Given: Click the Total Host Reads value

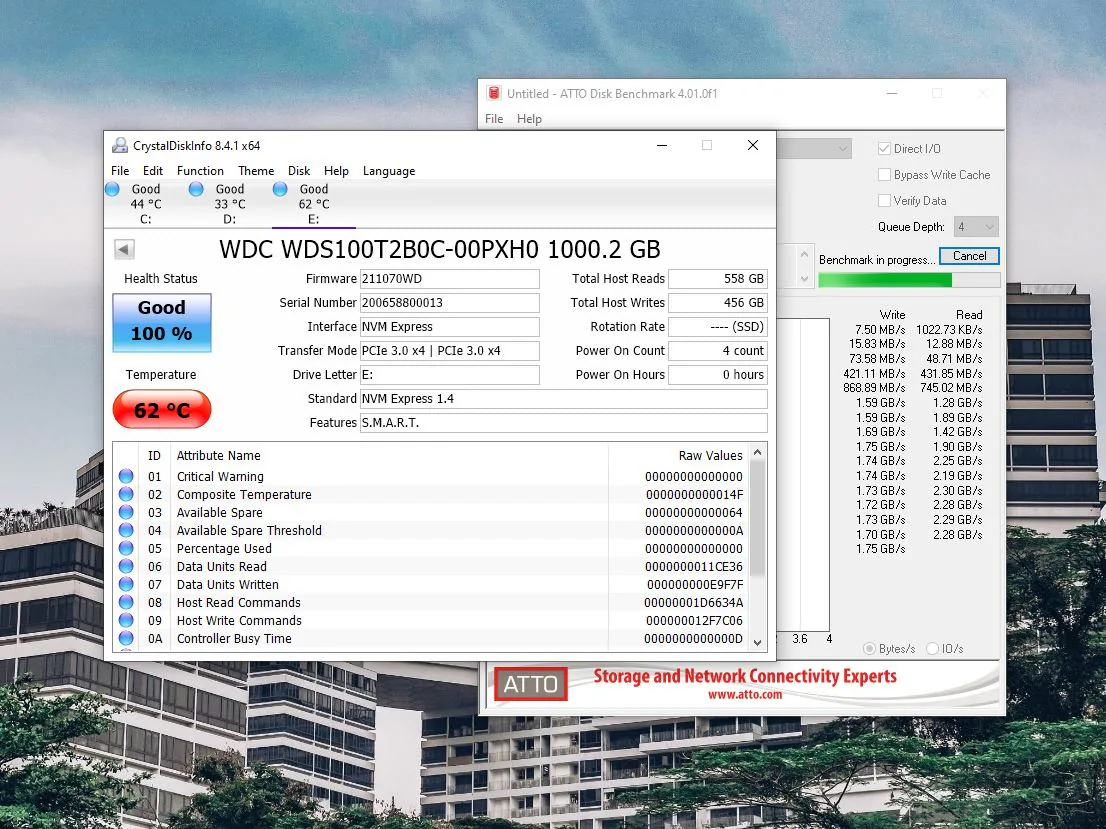Looking at the screenshot, I should coord(717,279).
